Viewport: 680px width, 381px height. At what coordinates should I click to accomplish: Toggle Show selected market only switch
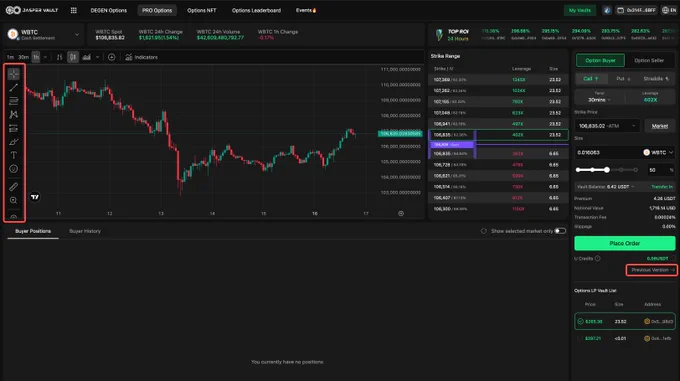click(x=560, y=231)
